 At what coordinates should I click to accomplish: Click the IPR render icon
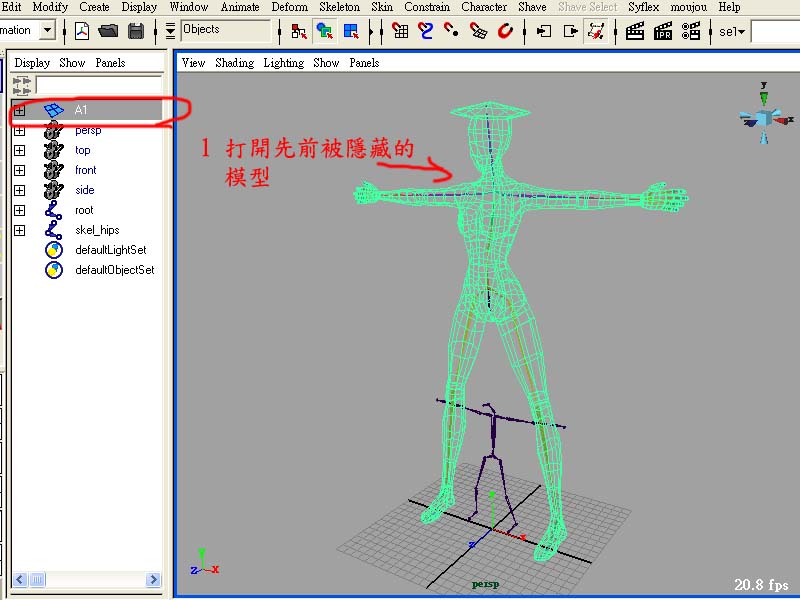pyautogui.click(x=663, y=31)
